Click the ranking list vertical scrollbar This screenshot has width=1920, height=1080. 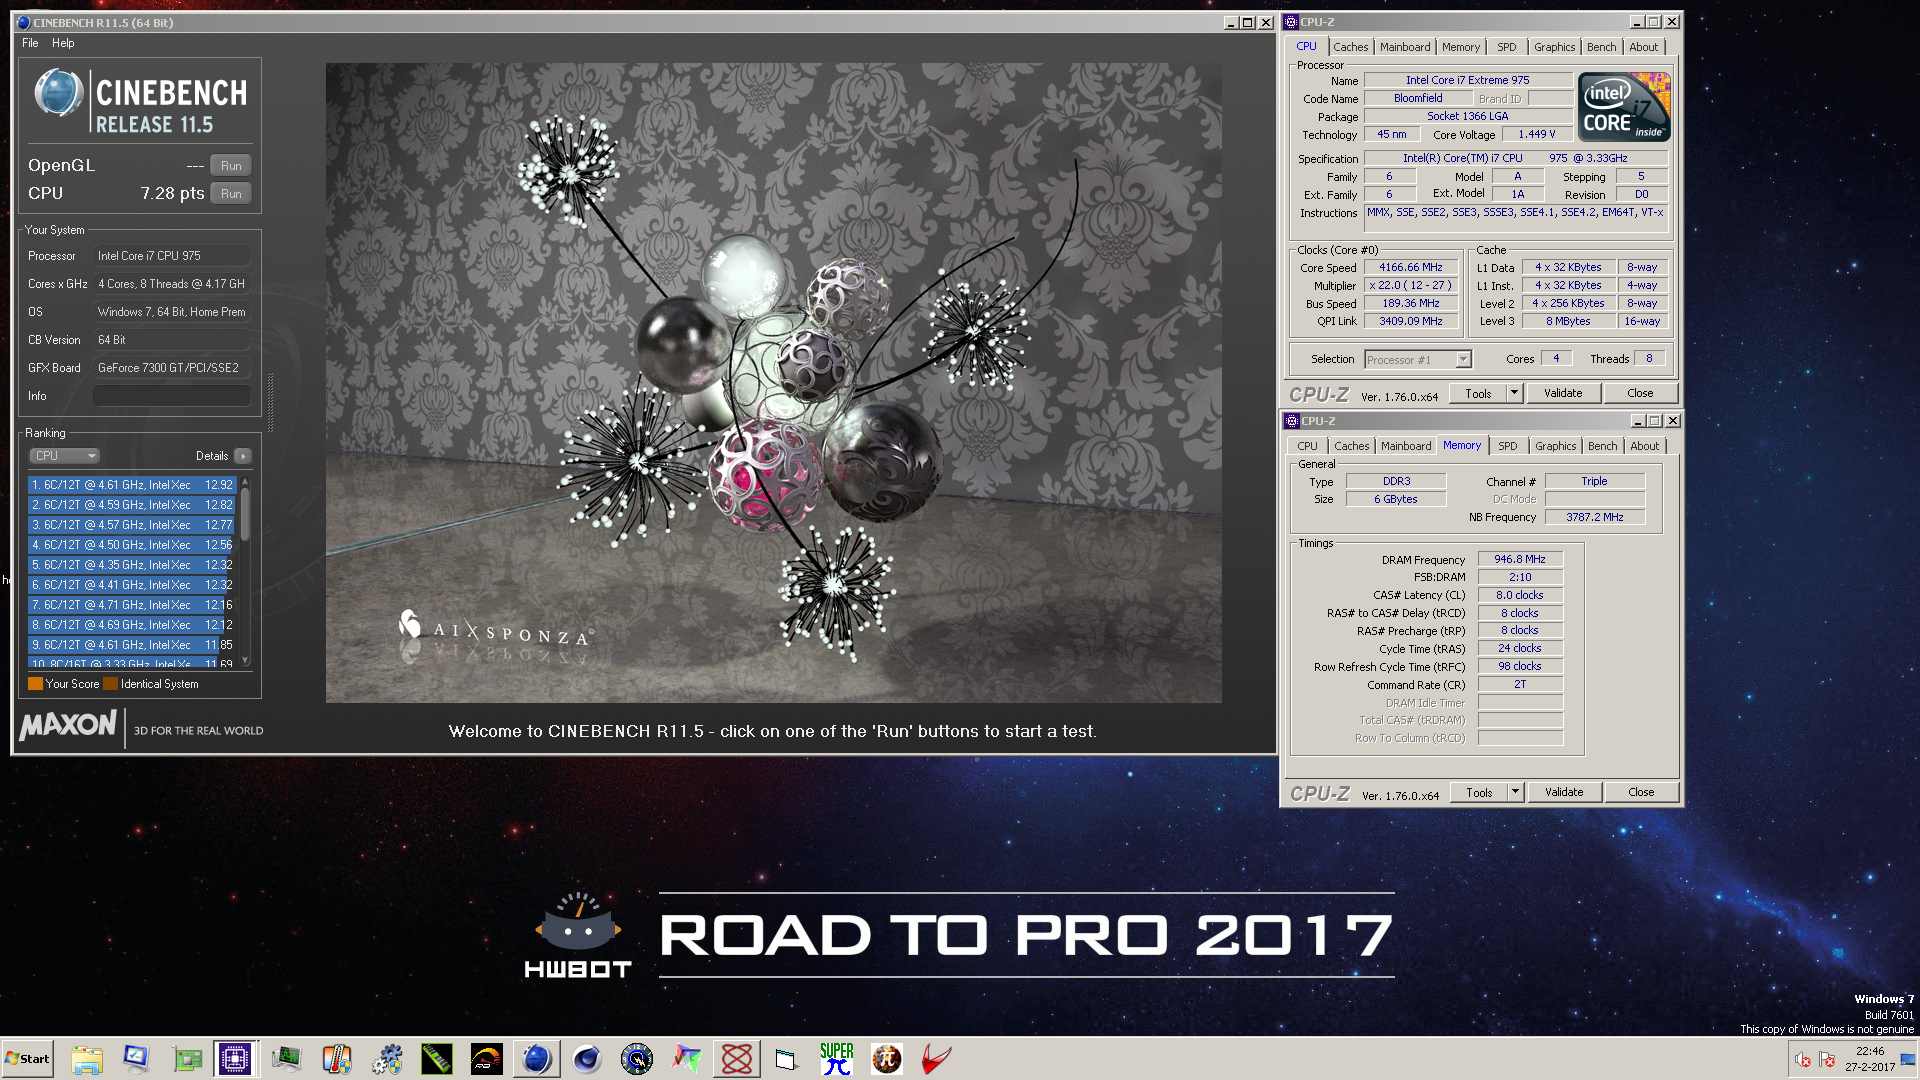pyautogui.click(x=245, y=572)
